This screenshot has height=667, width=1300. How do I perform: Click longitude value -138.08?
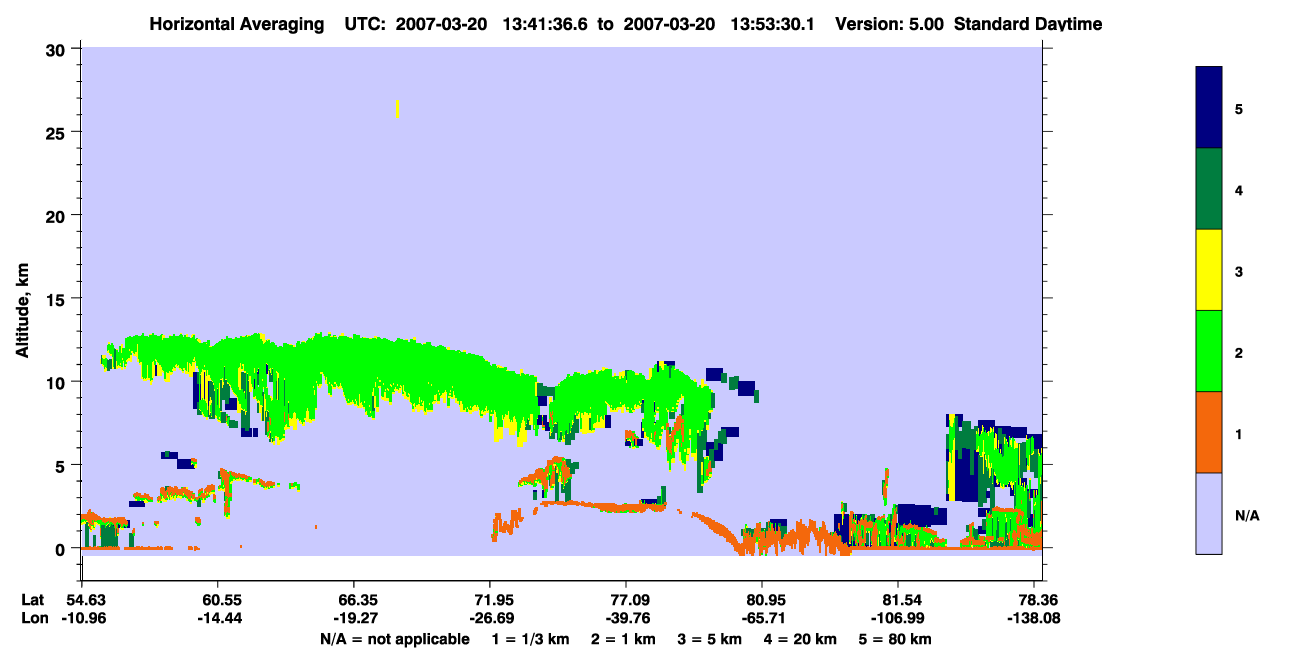pyautogui.click(x=1035, y=618)
